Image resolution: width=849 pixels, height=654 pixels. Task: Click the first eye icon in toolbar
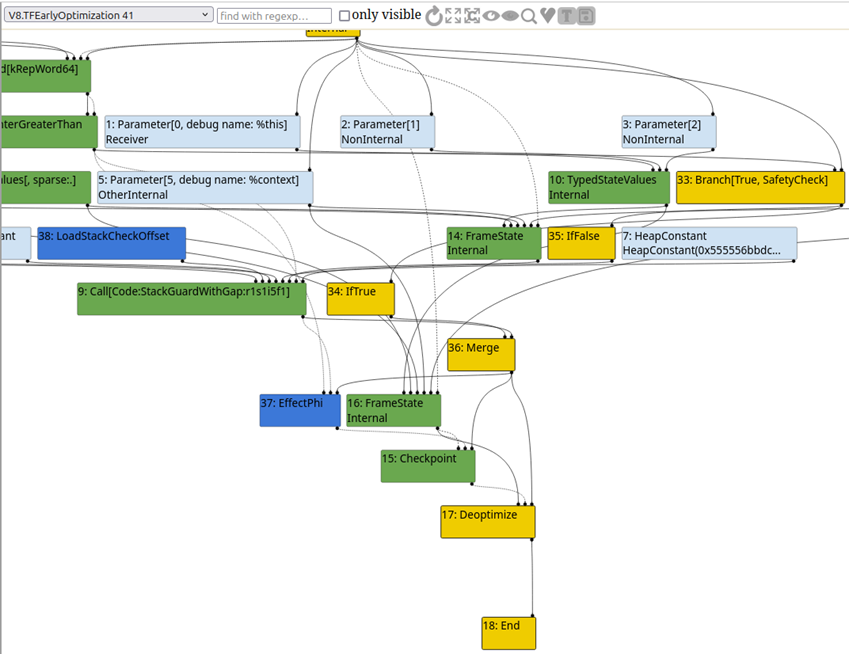(491, 16)
